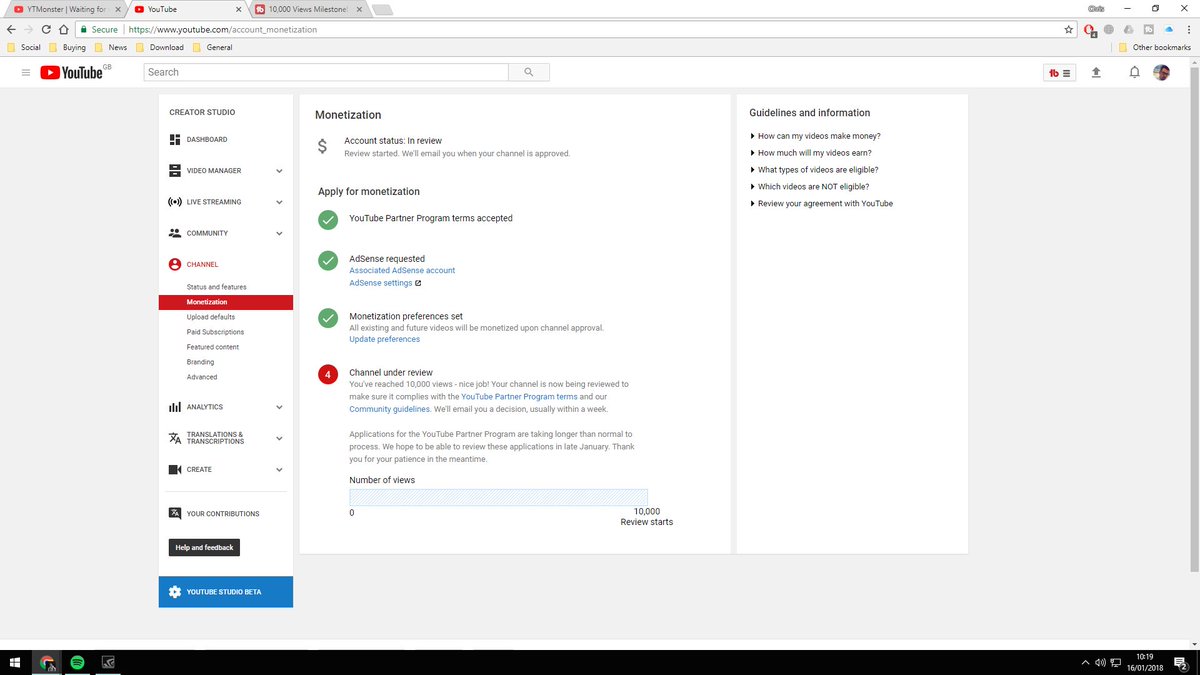The height and width of the screenshot is (675, 1200).
Task: Select the Monetization submenu item
Action: (x=225, y=302)
